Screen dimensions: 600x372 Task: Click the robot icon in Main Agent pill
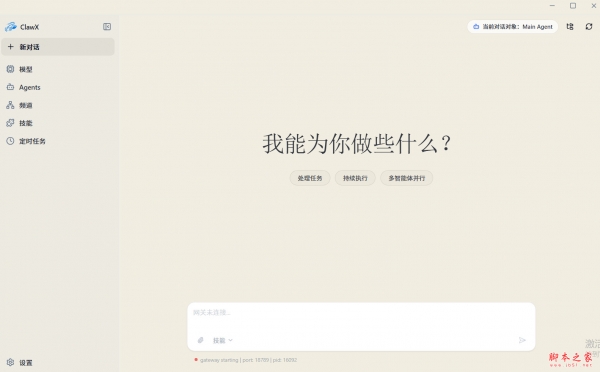point(476,26)
